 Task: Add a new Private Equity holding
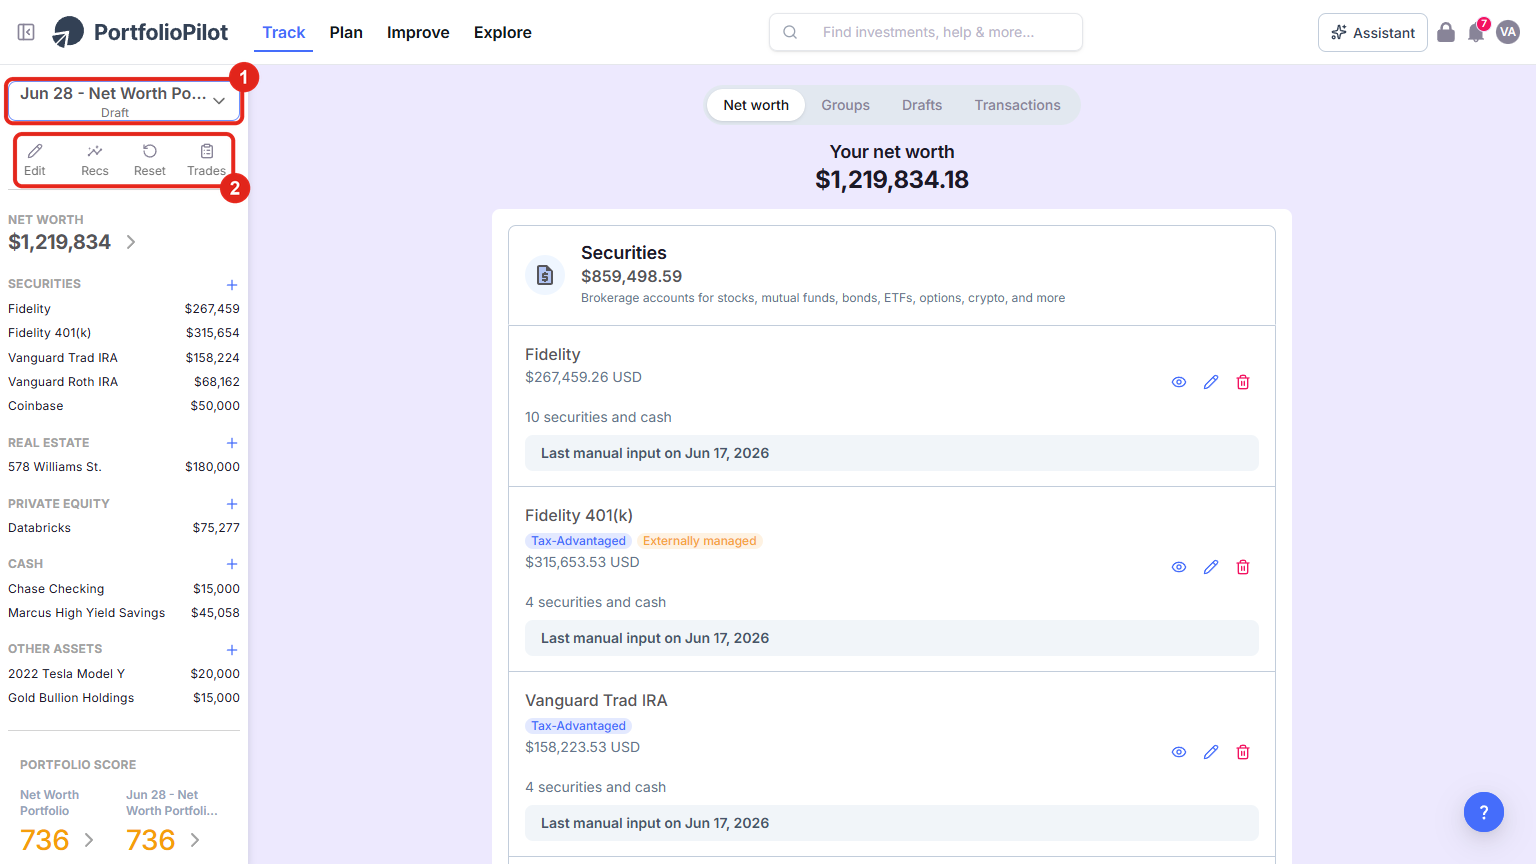point(232,504)
